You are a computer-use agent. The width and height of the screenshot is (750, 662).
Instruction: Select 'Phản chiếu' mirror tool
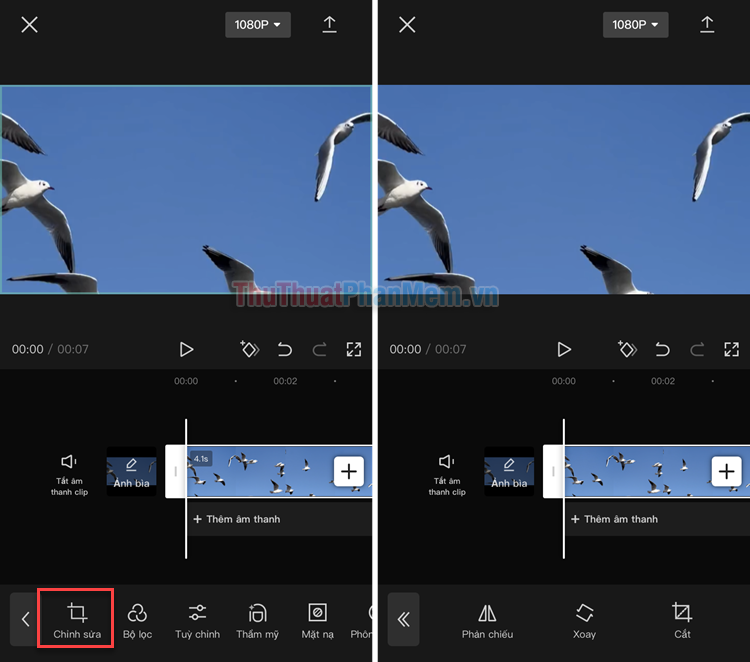[487, 621]
